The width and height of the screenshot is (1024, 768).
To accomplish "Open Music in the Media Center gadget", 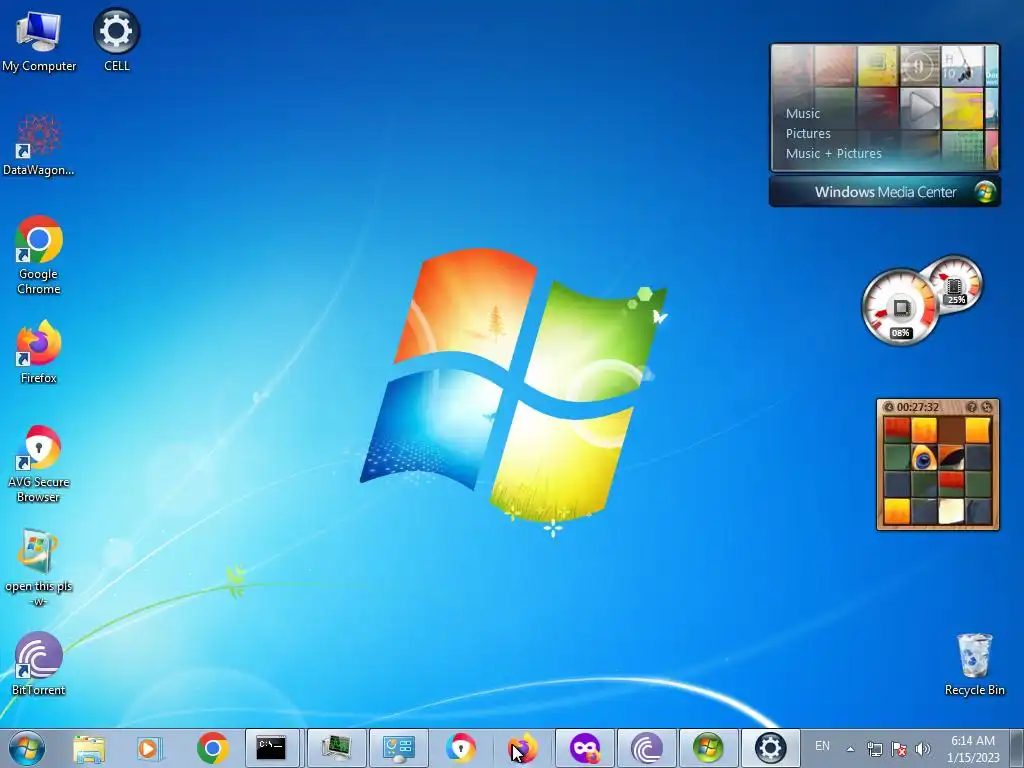I will pos(803,114).
